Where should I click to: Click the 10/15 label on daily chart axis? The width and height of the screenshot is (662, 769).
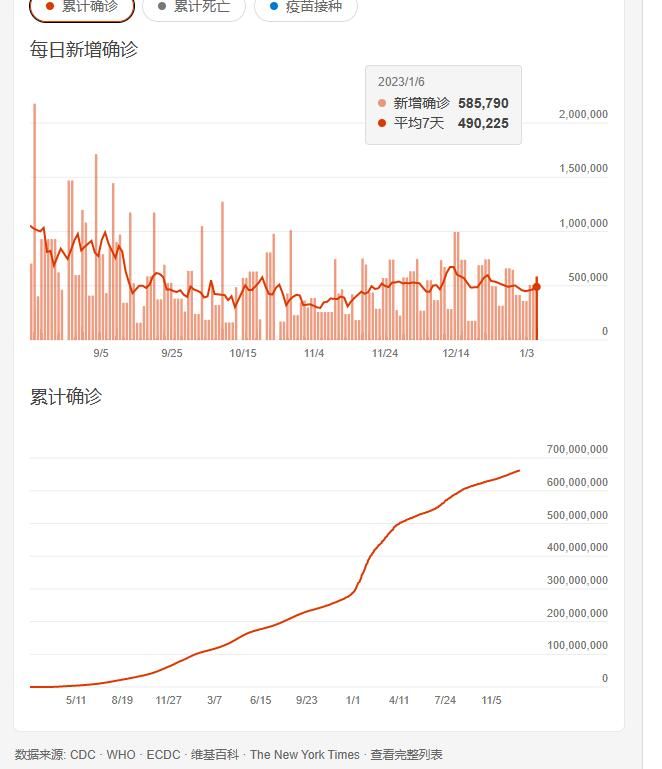click(x=243, y=353)
